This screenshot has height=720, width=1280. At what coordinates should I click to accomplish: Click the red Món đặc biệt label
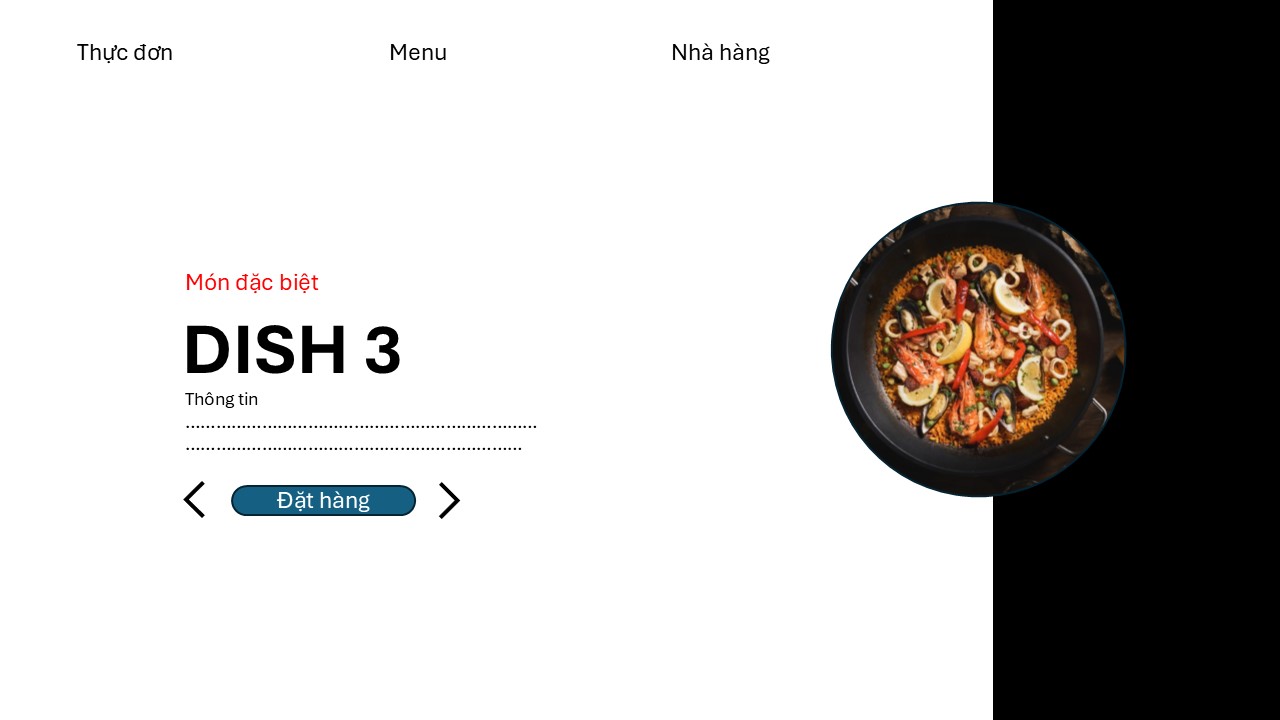(252, 283)
